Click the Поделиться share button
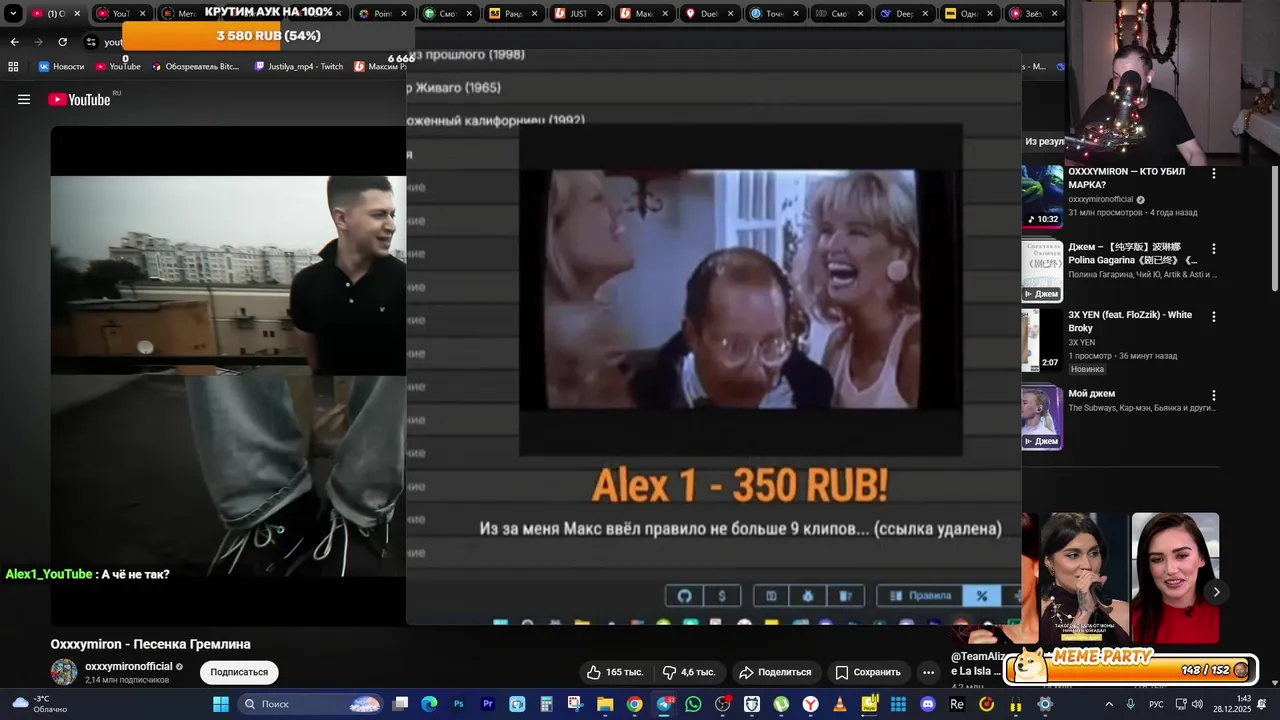The height and width of the screenshot is (720, 1280). 775,672
